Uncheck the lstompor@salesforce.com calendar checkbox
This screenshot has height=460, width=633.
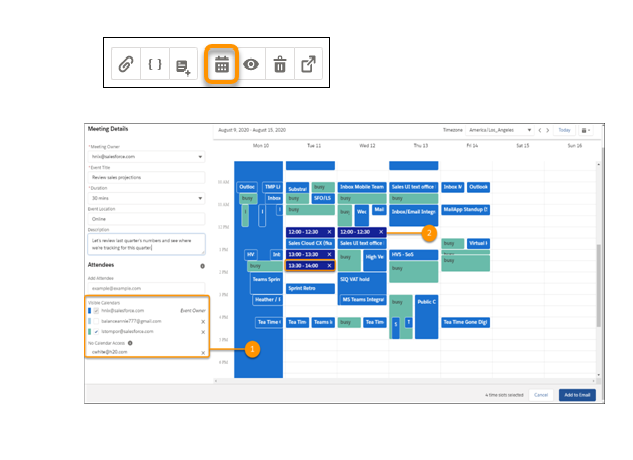click(x=96, y=331)
